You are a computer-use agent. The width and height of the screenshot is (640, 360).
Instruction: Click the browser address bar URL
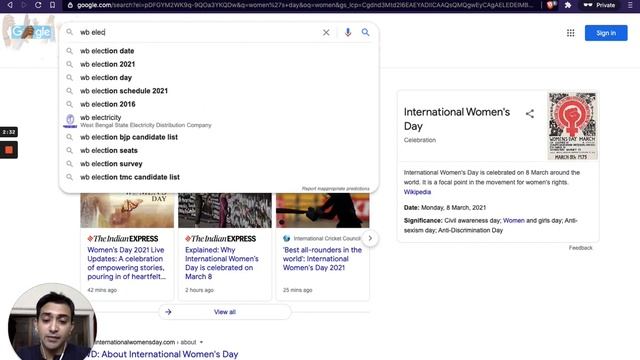(304, 5)
